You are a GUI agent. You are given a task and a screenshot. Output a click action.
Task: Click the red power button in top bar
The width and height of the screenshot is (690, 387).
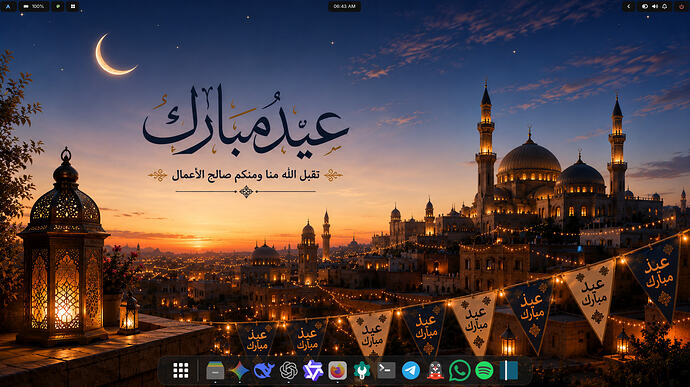681,7
